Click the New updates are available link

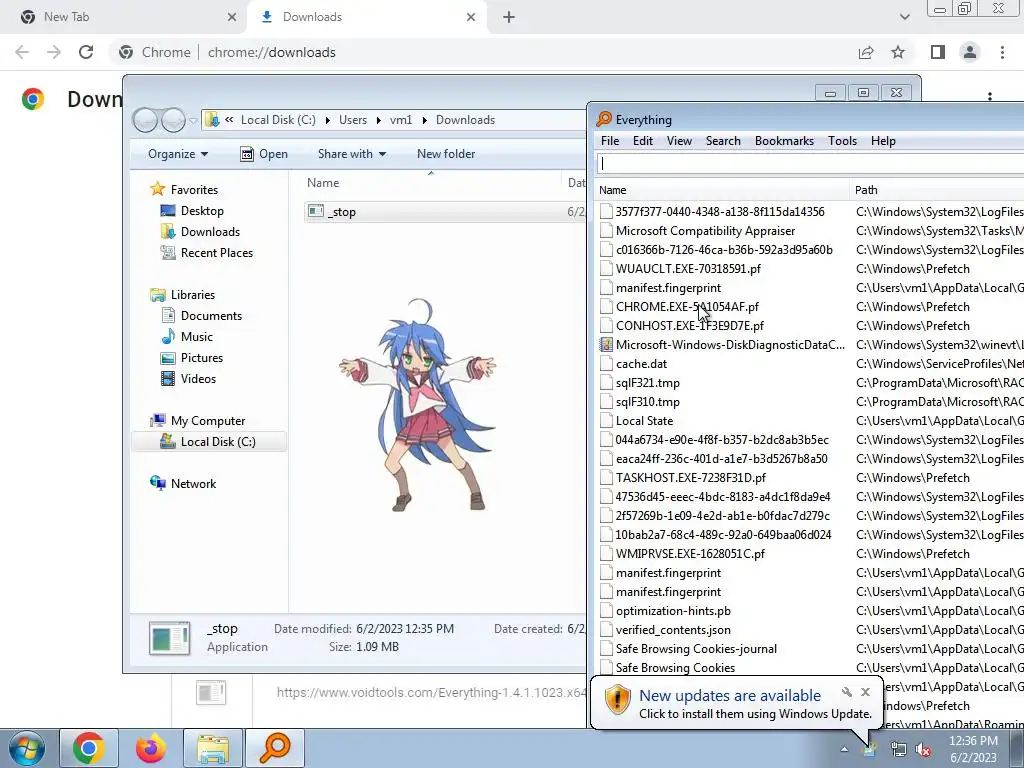pyautogui.click(x=730, y=696)
